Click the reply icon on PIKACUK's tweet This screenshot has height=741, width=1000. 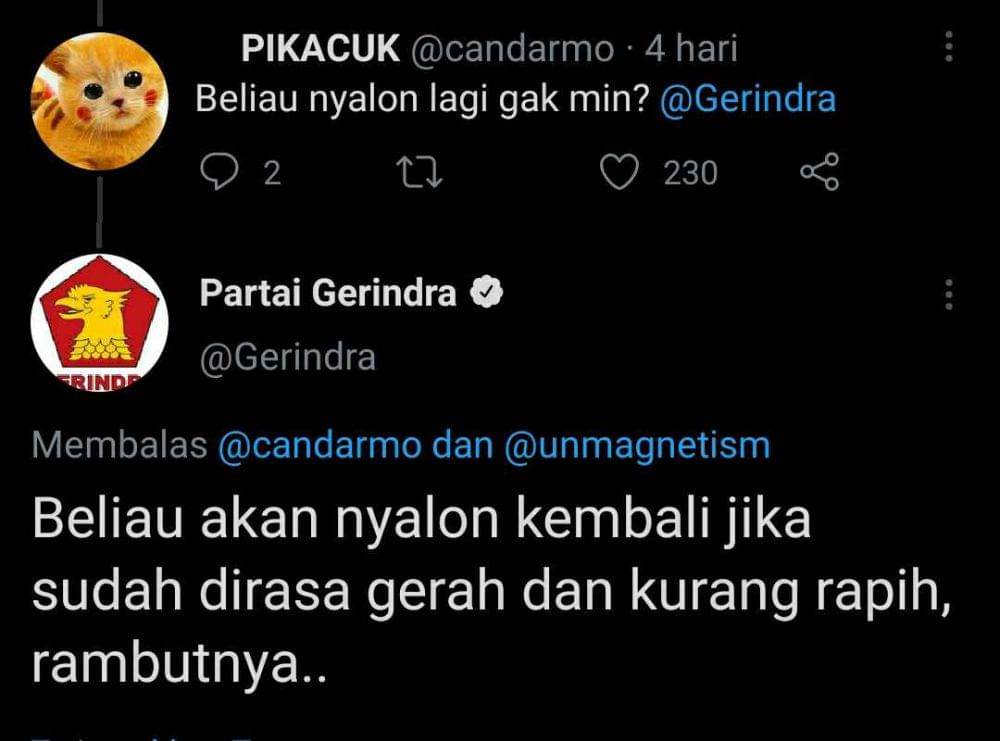coord(216,173)
